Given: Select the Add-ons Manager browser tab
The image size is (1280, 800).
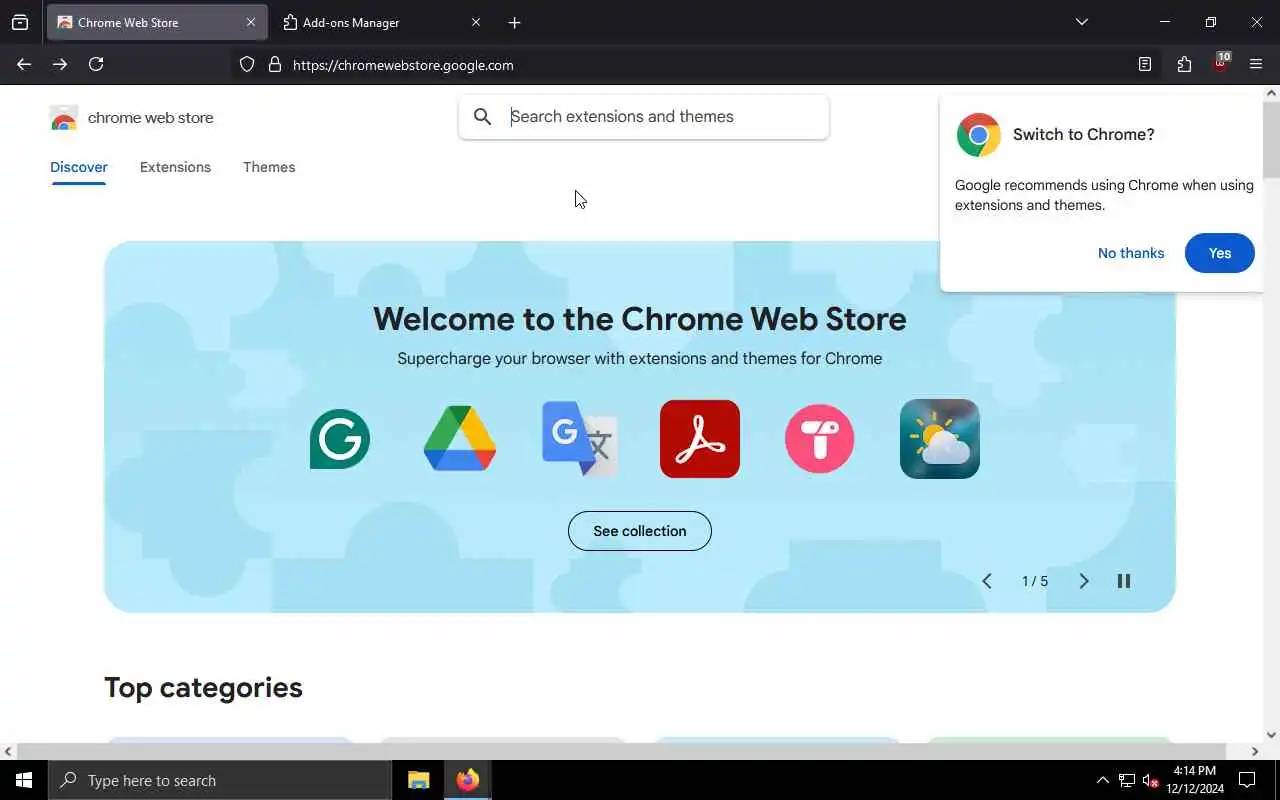Looking at the screenshot, I should (381, 22).
